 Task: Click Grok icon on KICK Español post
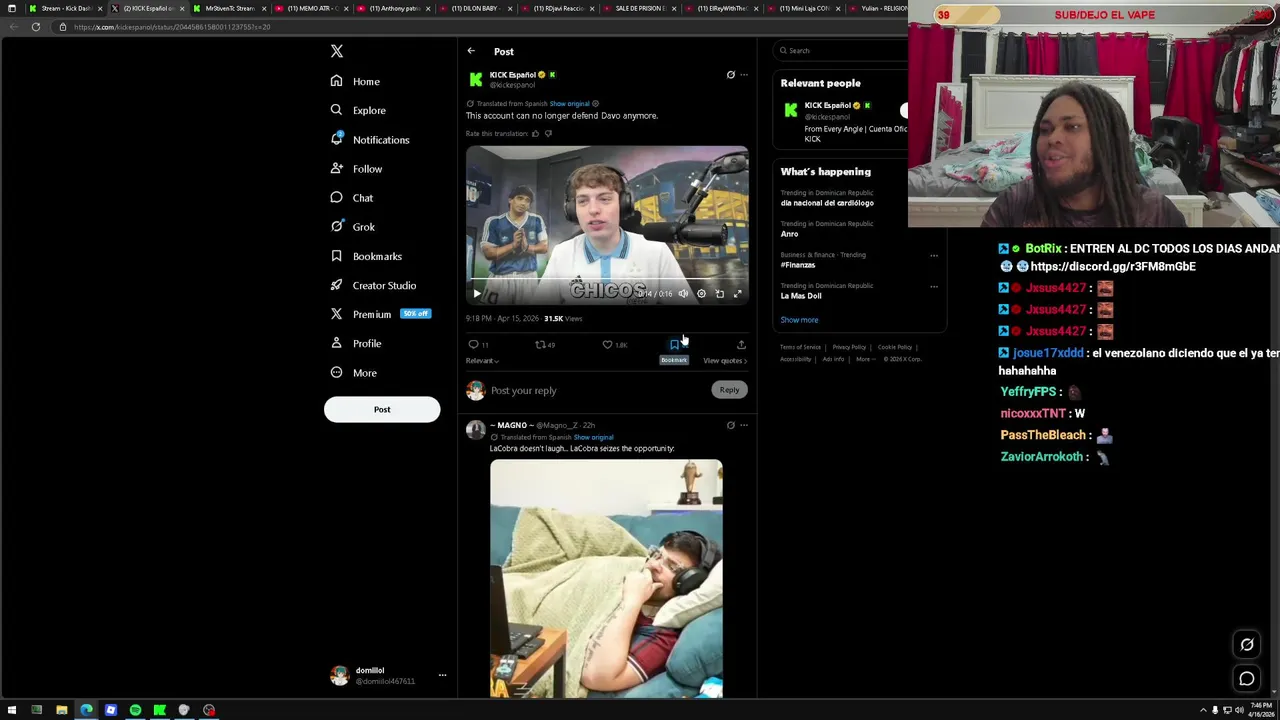click(x=730, y=75)
